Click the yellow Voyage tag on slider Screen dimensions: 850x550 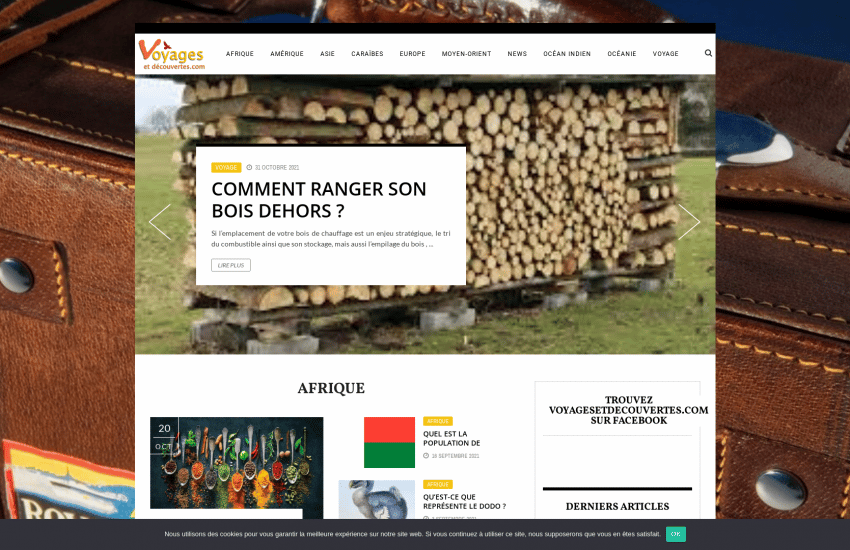point(226,167)
